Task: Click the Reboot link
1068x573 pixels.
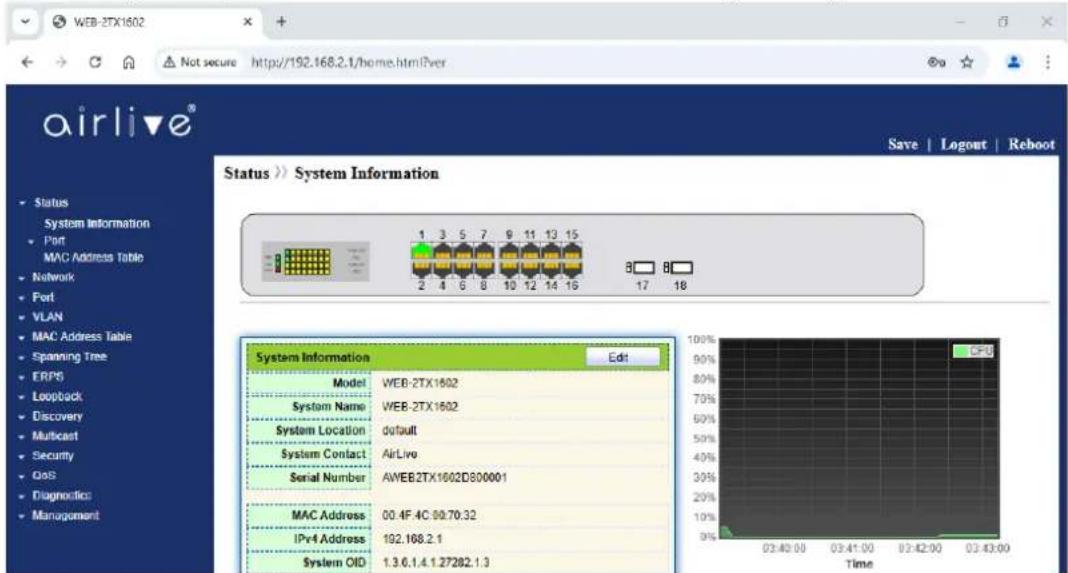Action: pos(1031,144)
